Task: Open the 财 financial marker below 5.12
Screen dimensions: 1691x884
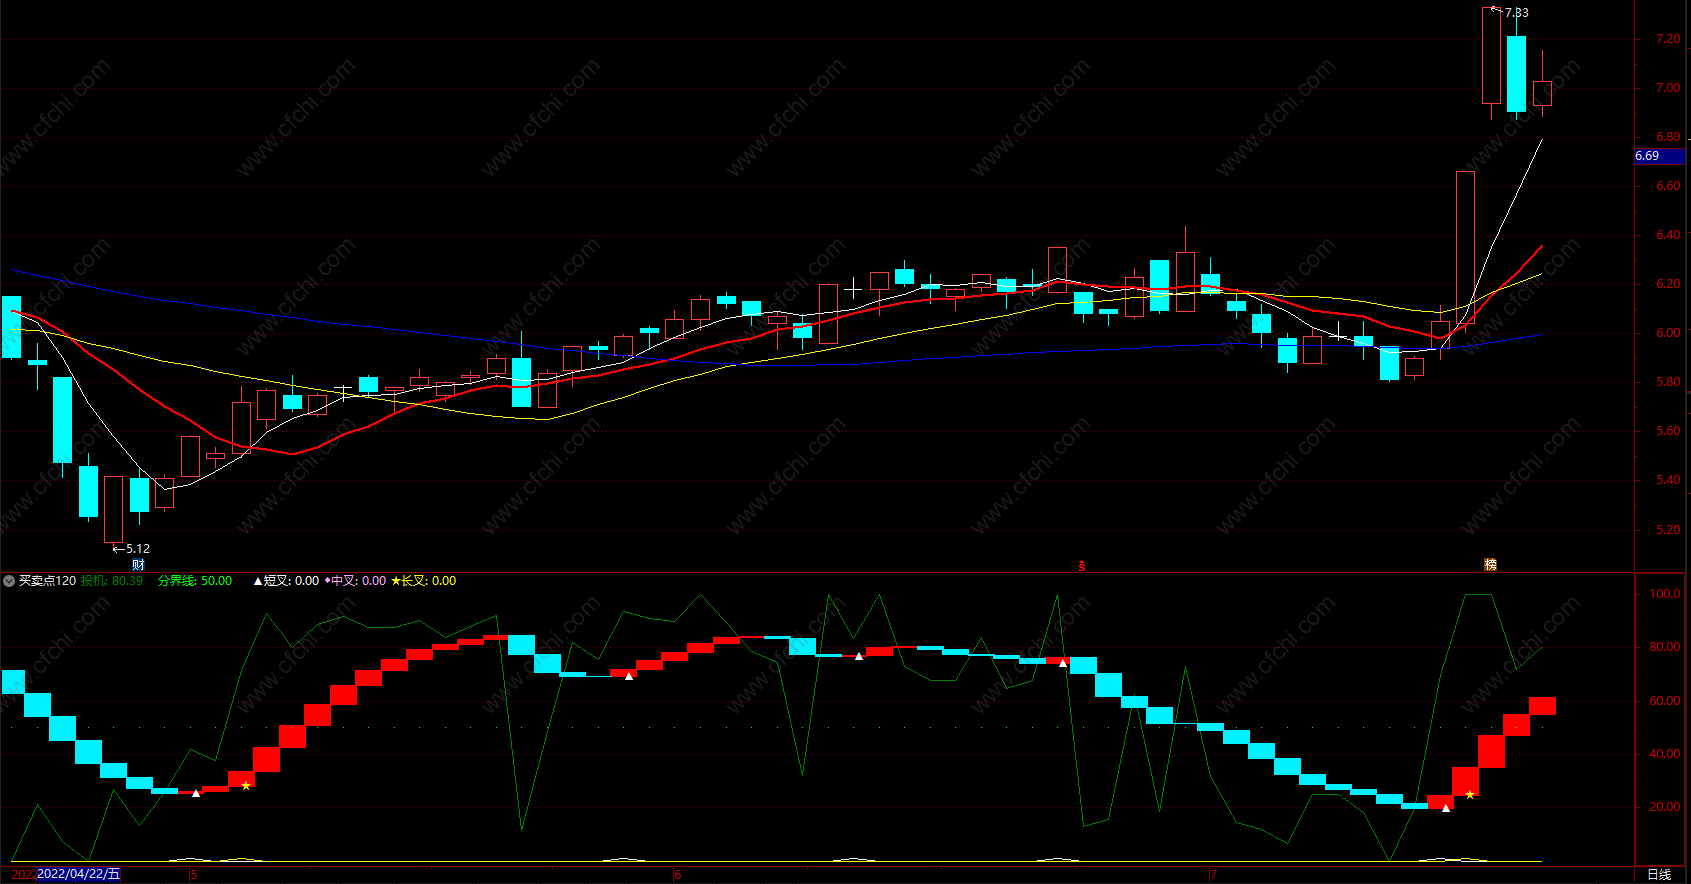Action: [138, 565]
